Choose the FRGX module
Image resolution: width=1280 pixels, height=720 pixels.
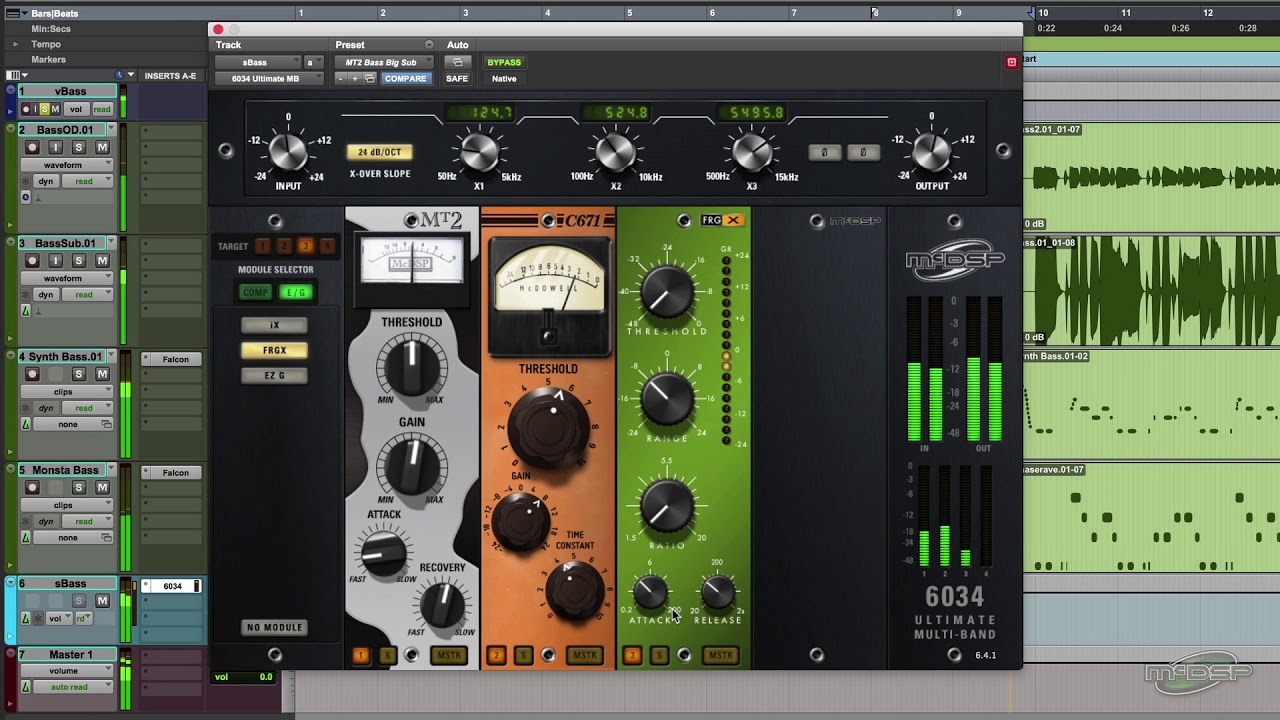274,350
